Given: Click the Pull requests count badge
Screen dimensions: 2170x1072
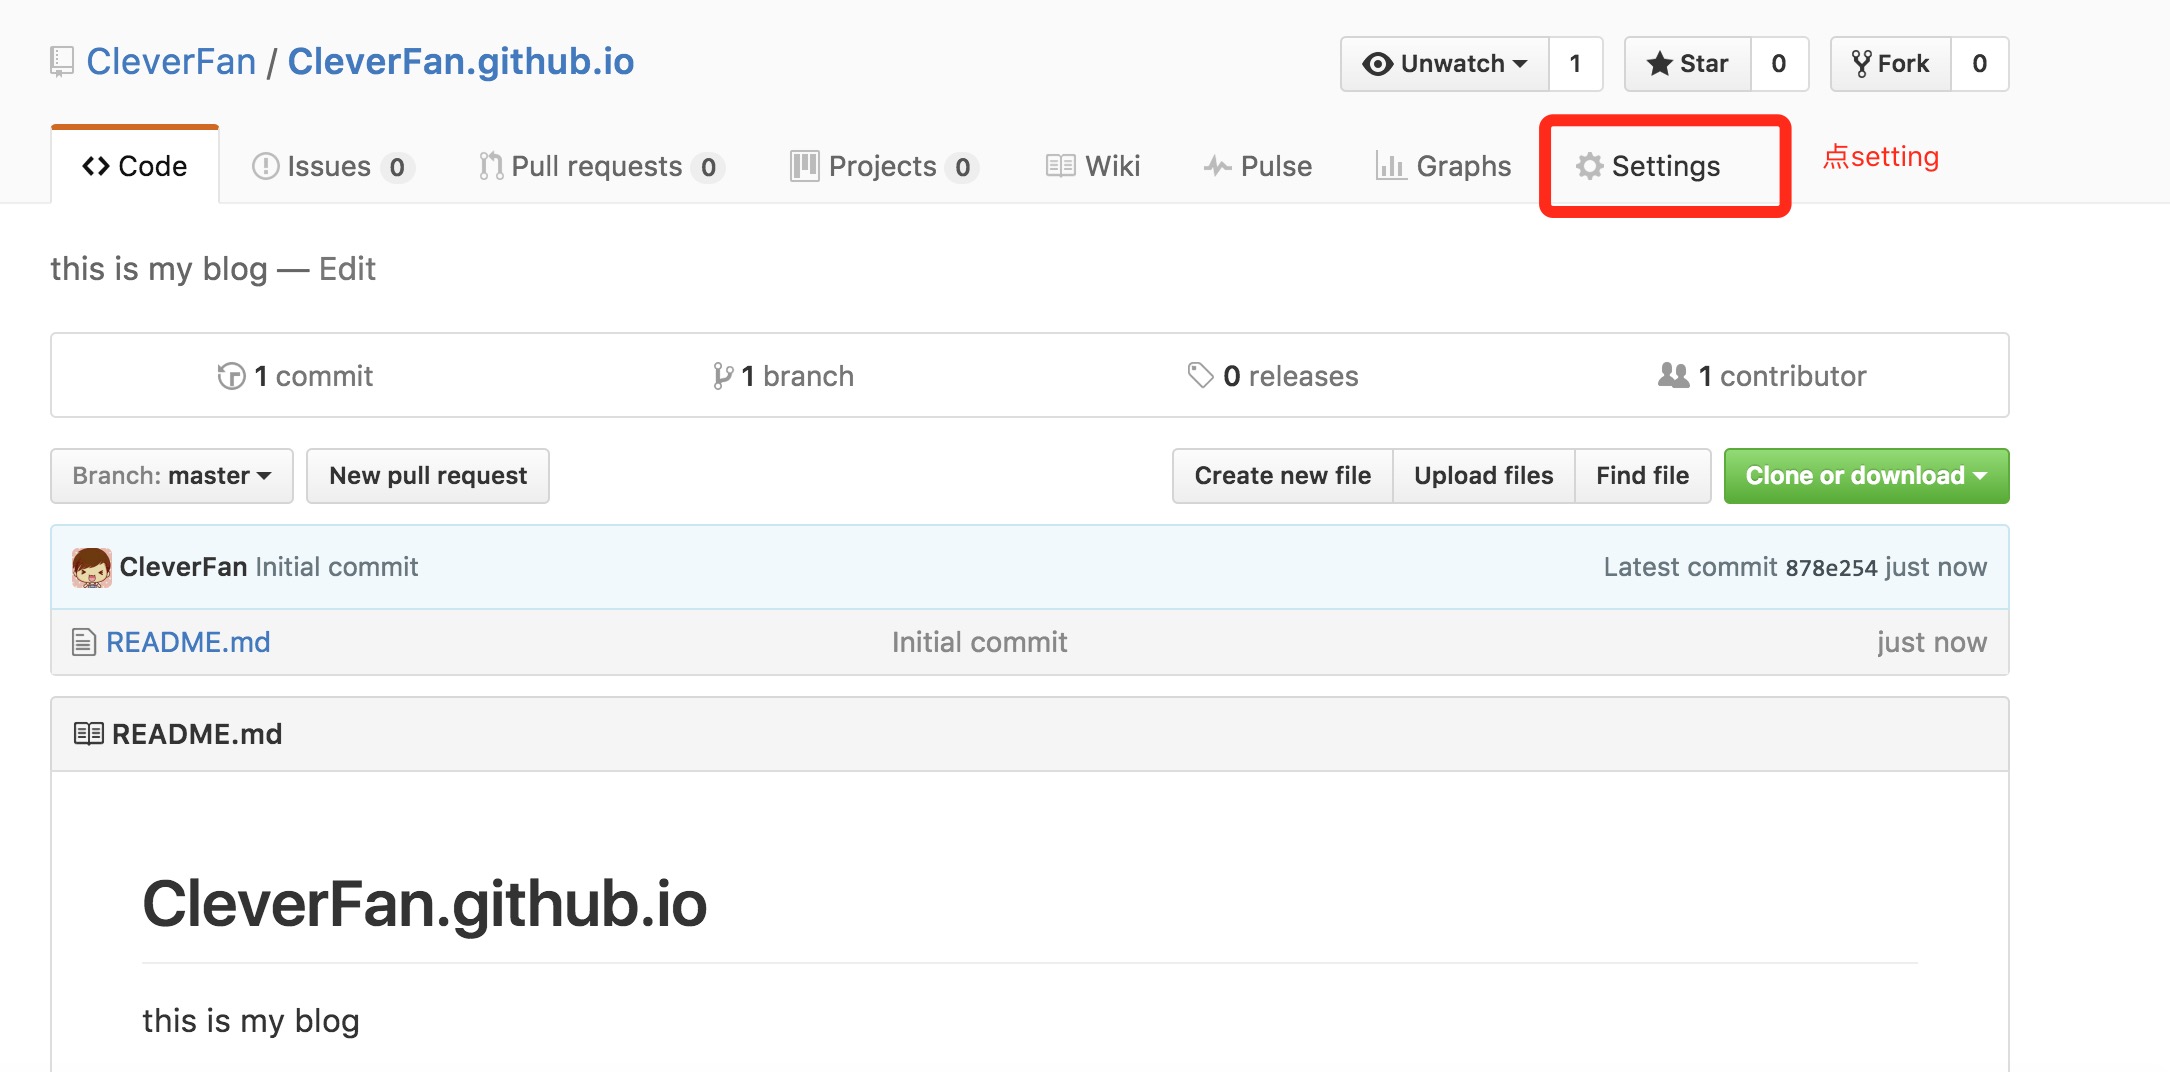Looking at the screenshot, I should [x=708, y=167].
